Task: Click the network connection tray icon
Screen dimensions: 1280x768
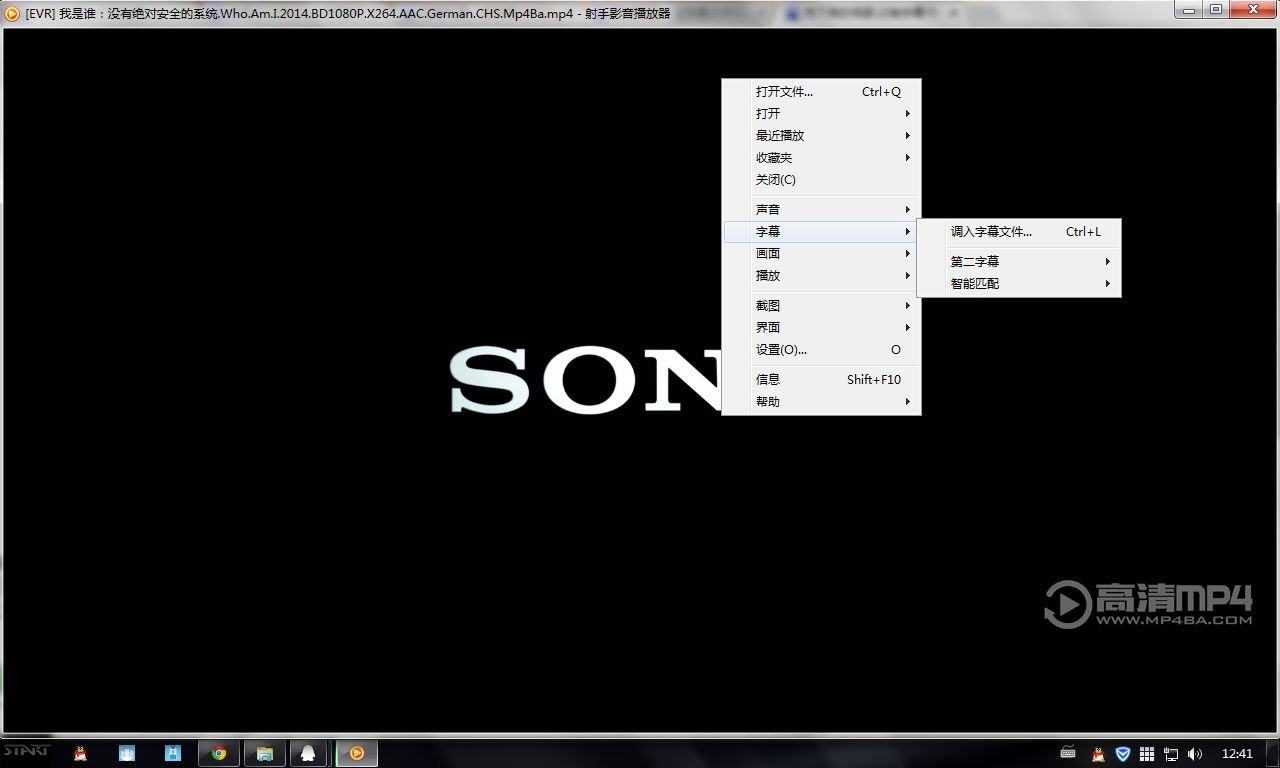Action: (1171, 753)
